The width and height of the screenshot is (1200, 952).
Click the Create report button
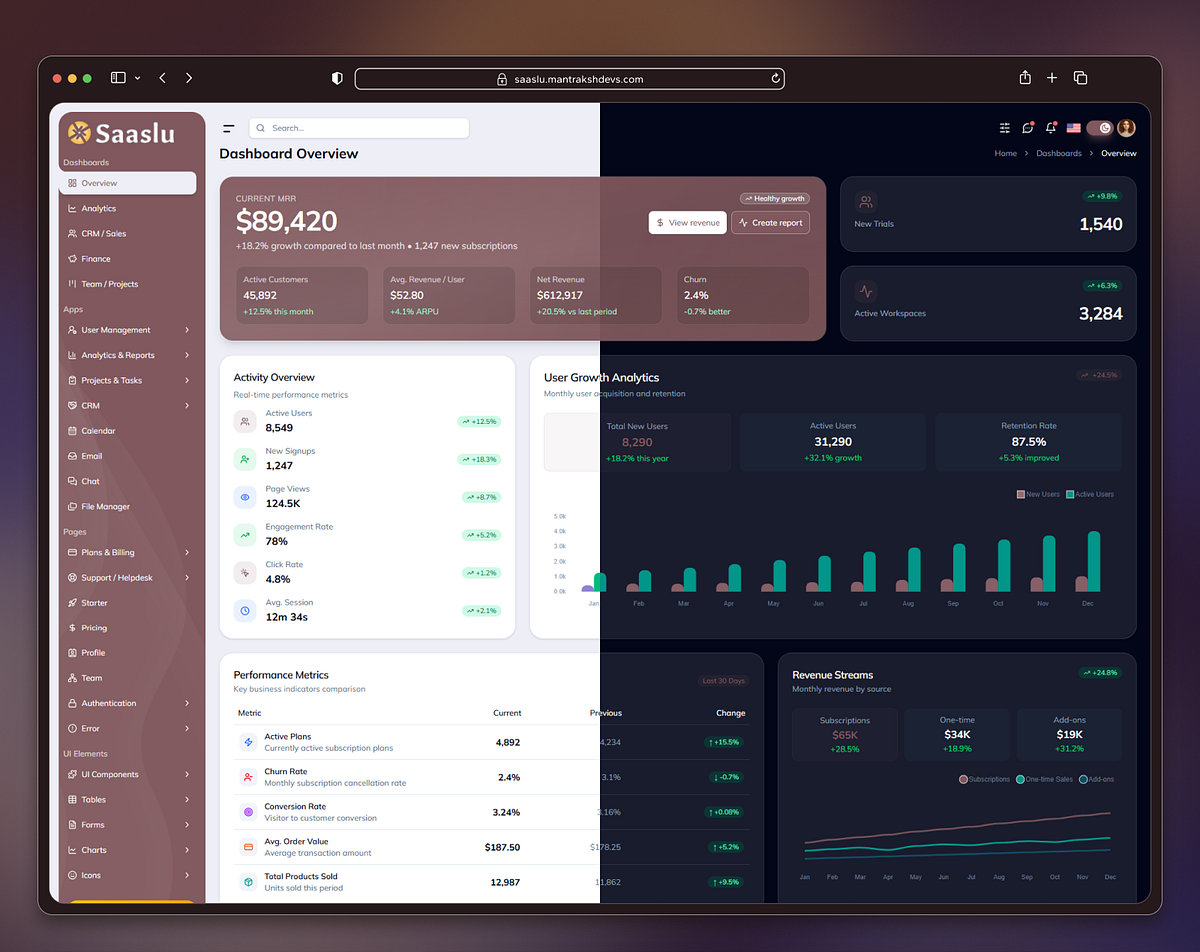(770, 222)
